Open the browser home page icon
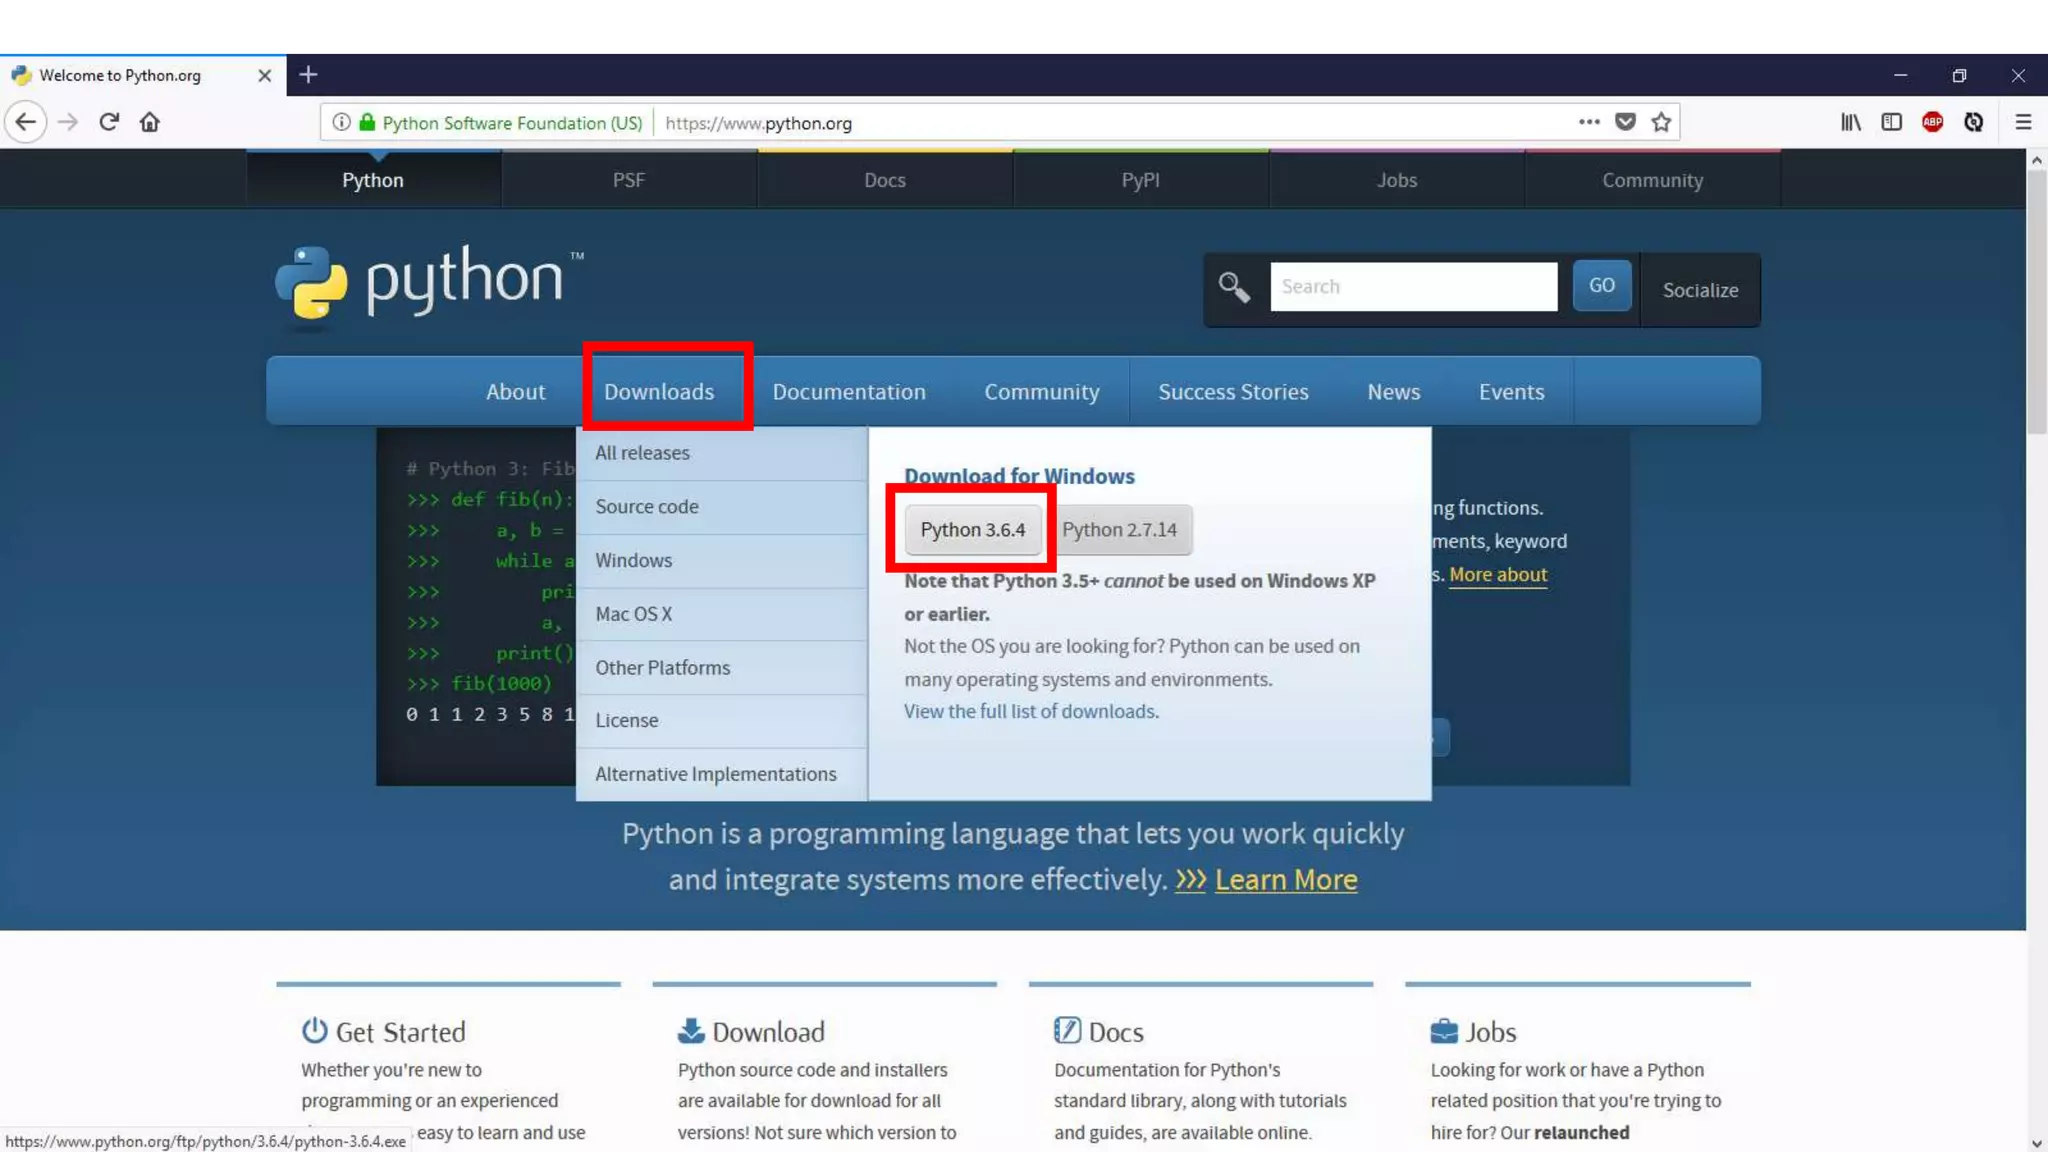Viewport: 2048px width, 1152px height. click(150, 122)
